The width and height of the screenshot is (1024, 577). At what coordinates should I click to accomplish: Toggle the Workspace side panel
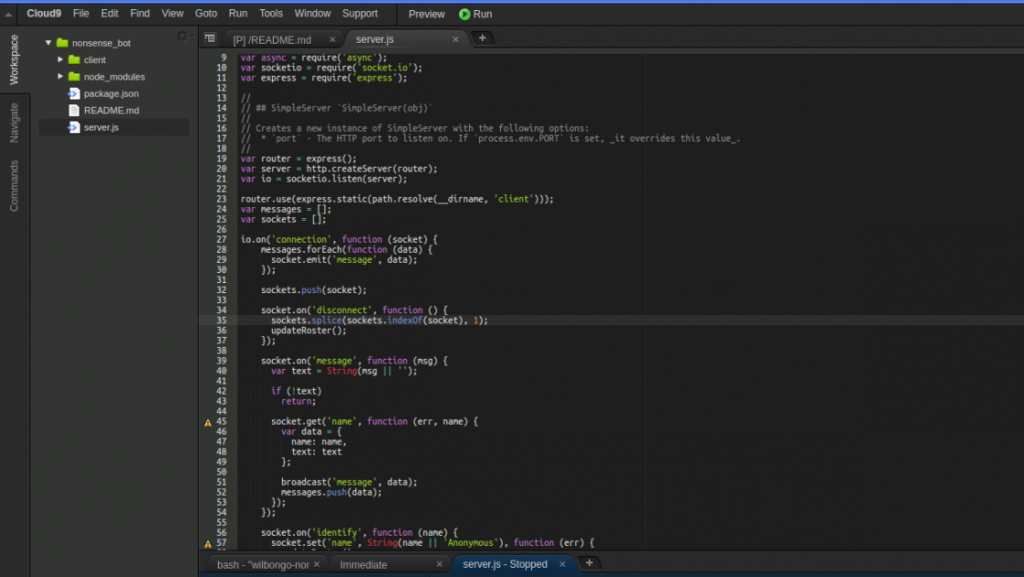tap(14, 59)
